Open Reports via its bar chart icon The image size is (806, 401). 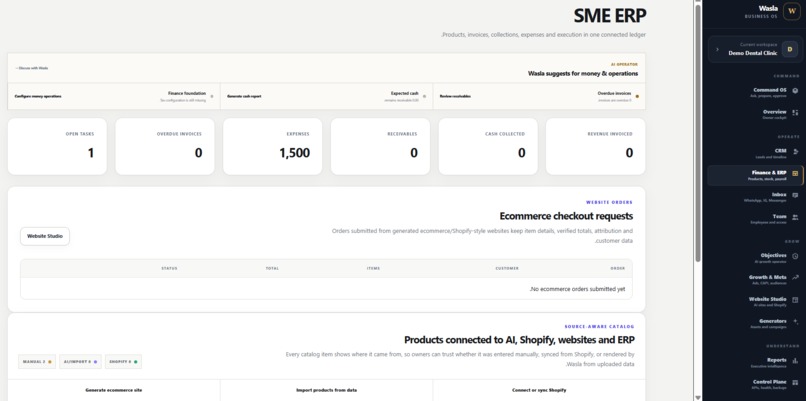click(795, 361)
